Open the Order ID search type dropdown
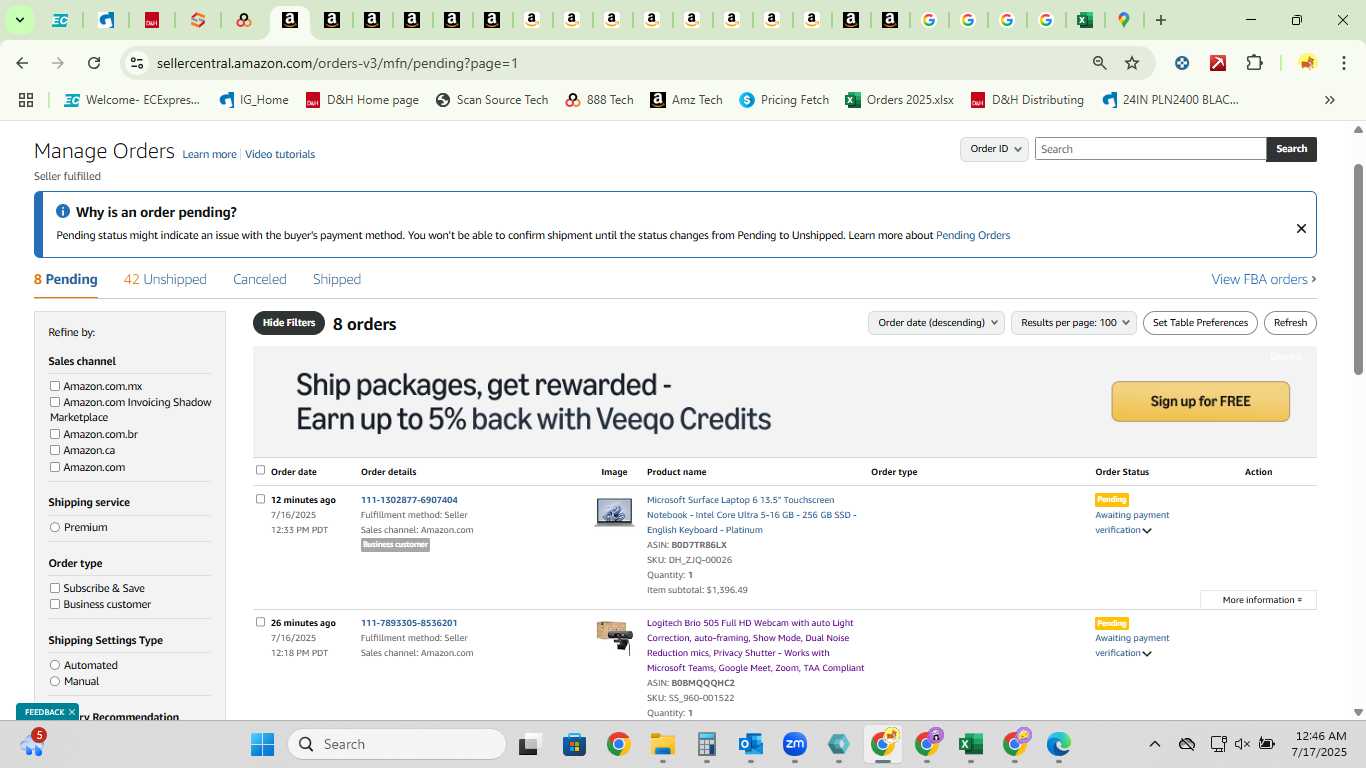Screen dimensions: 1366x768 (995, 149)
